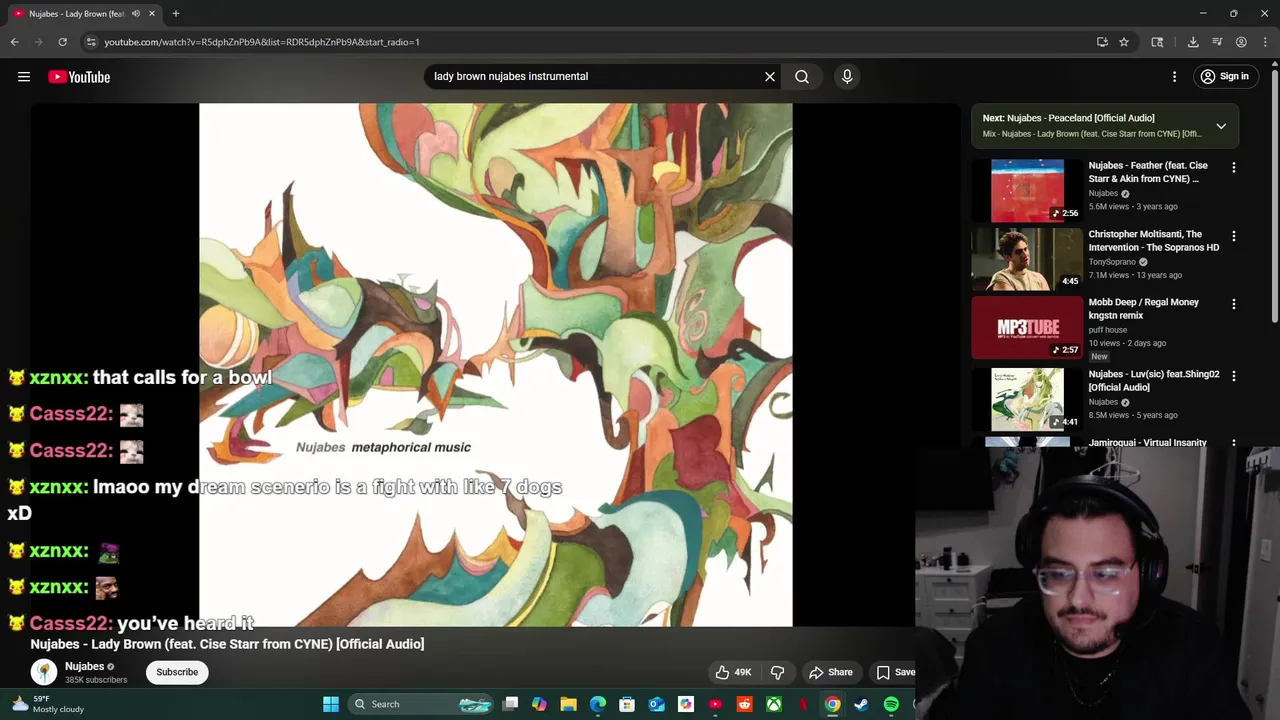Click the browser address bar URL
Screen dimensions: 1280x720
(x=262, y=42)
